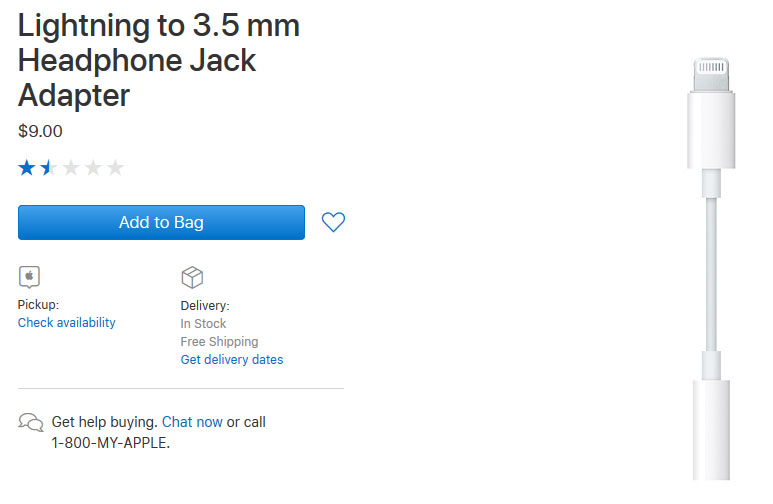
Task: Click the fourth empty rating star
Action: 93,168
